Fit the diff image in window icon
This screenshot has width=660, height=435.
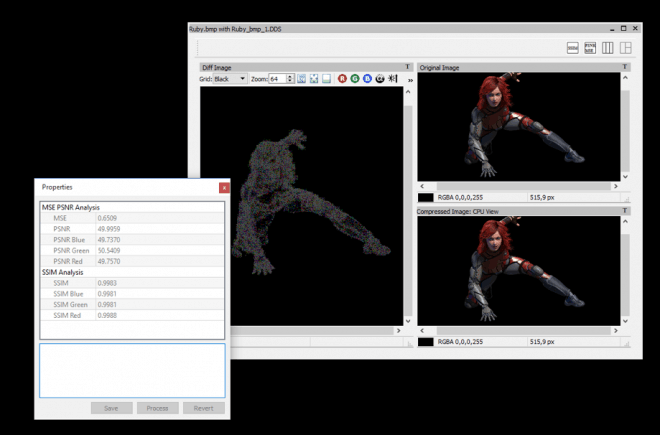point(314,79)
